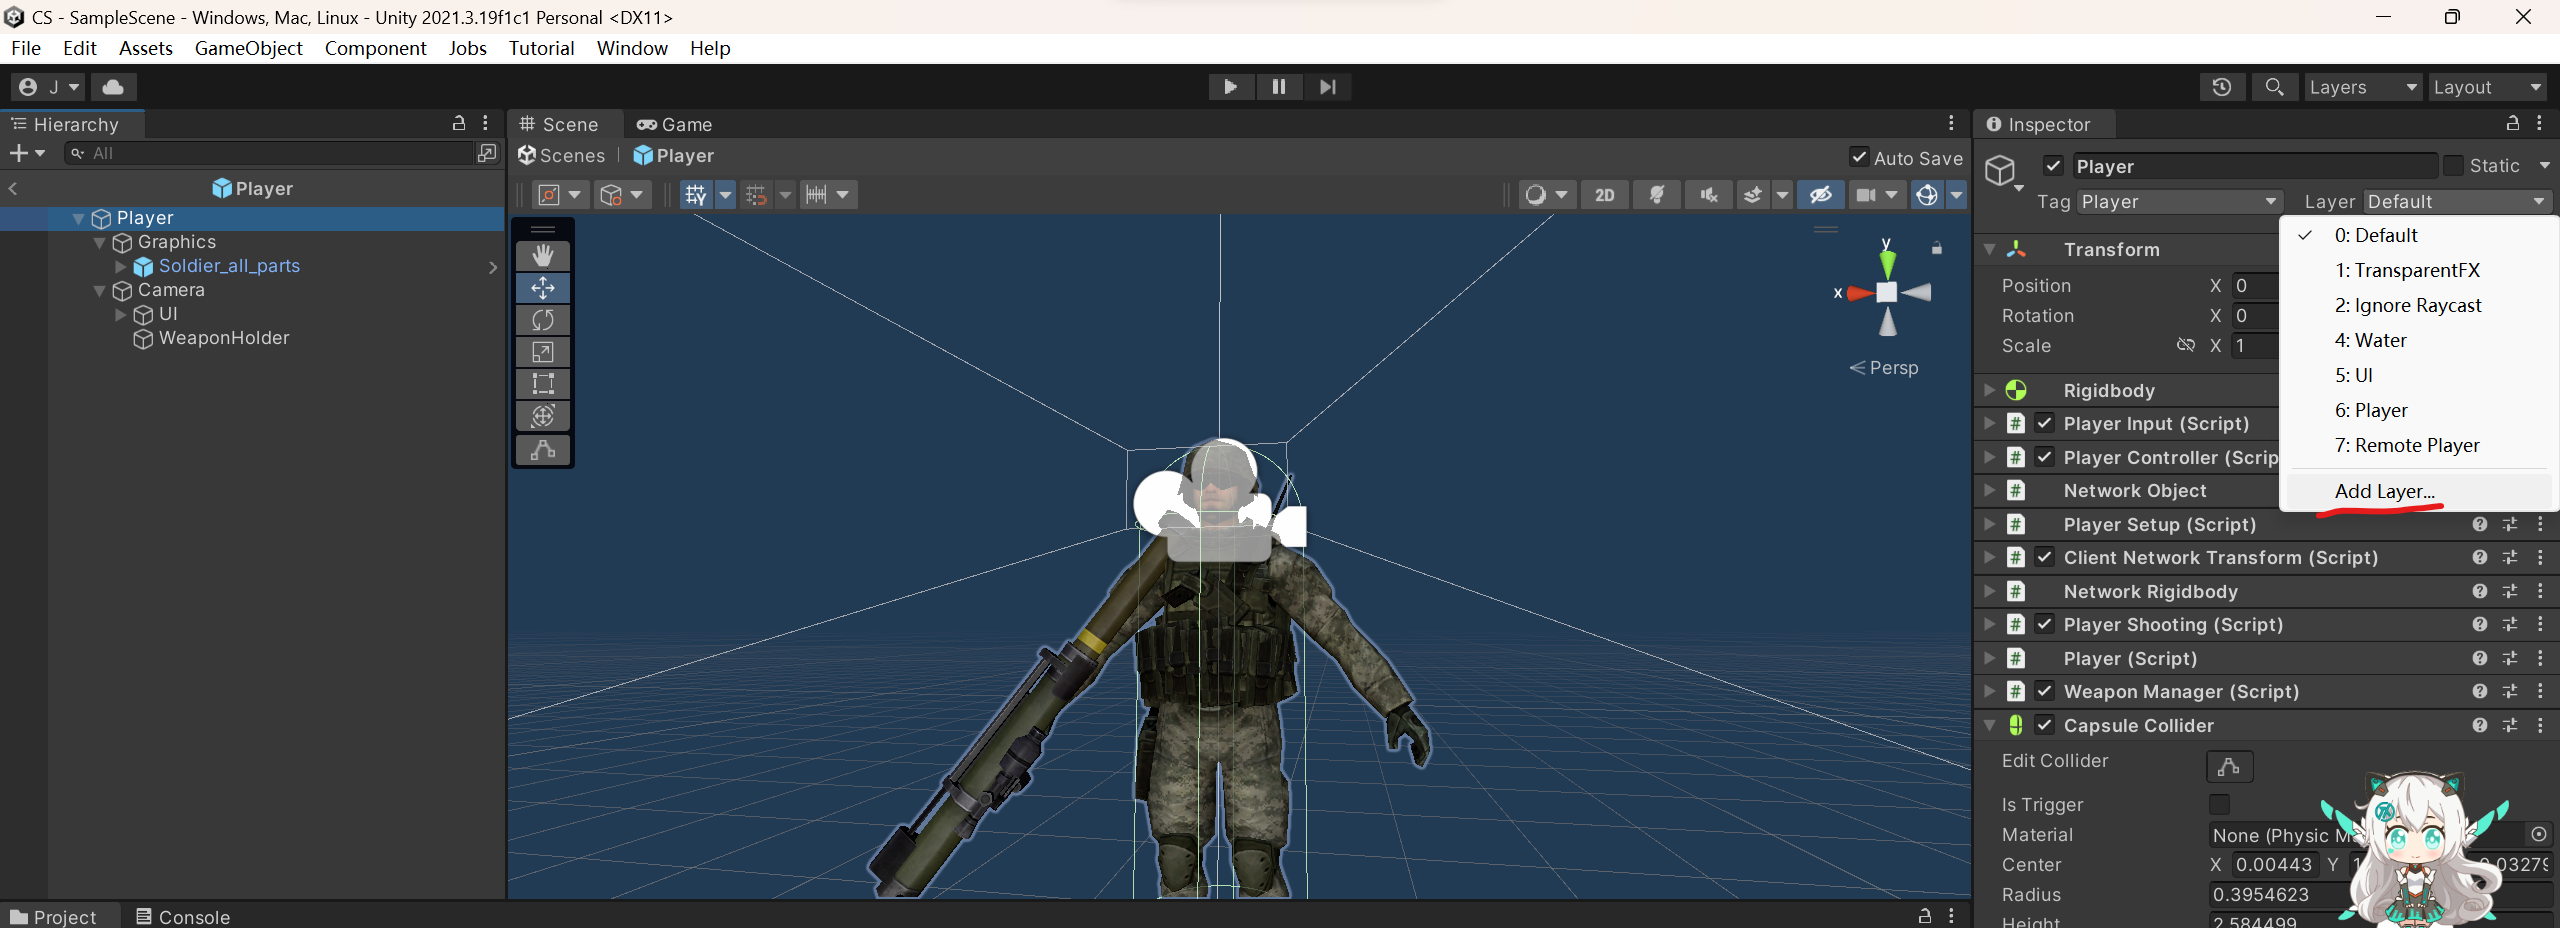The image size is (2560, 928).
Task: Select layer 6: Player
Action: coord(2371,410)
